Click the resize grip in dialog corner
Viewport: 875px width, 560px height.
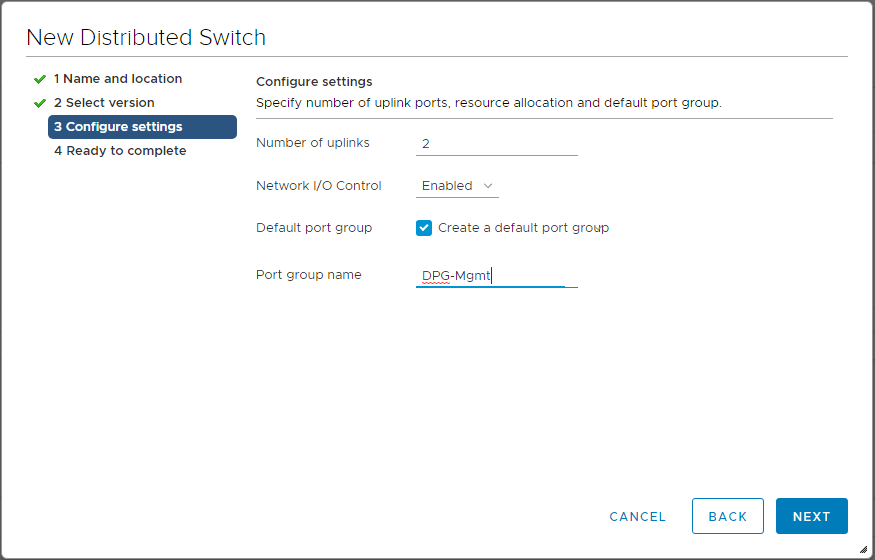863,549
